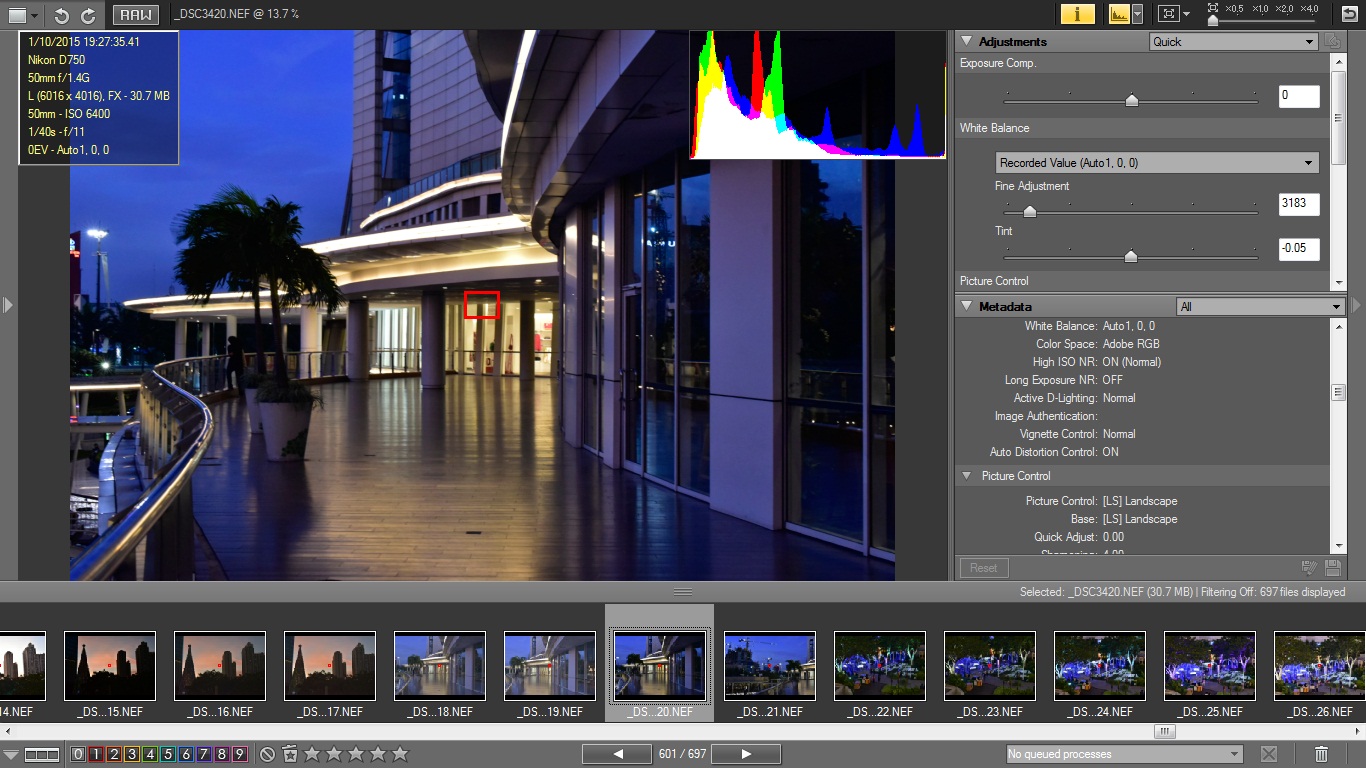Screen dimensions: 1366x768
Task: Set rating to five stars
Action: coord(400,754)
